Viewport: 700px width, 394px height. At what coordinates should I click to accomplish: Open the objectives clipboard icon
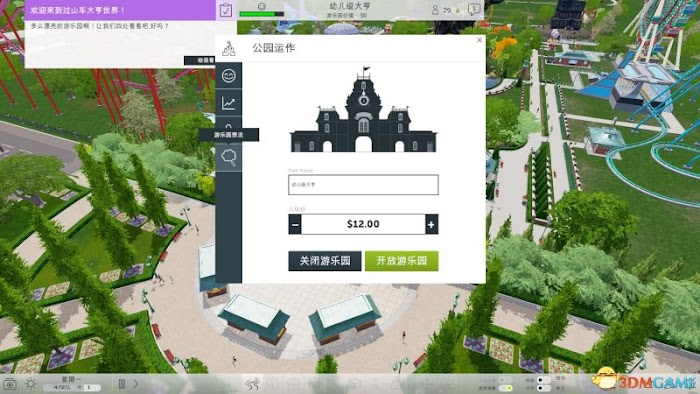click(226, 10)
